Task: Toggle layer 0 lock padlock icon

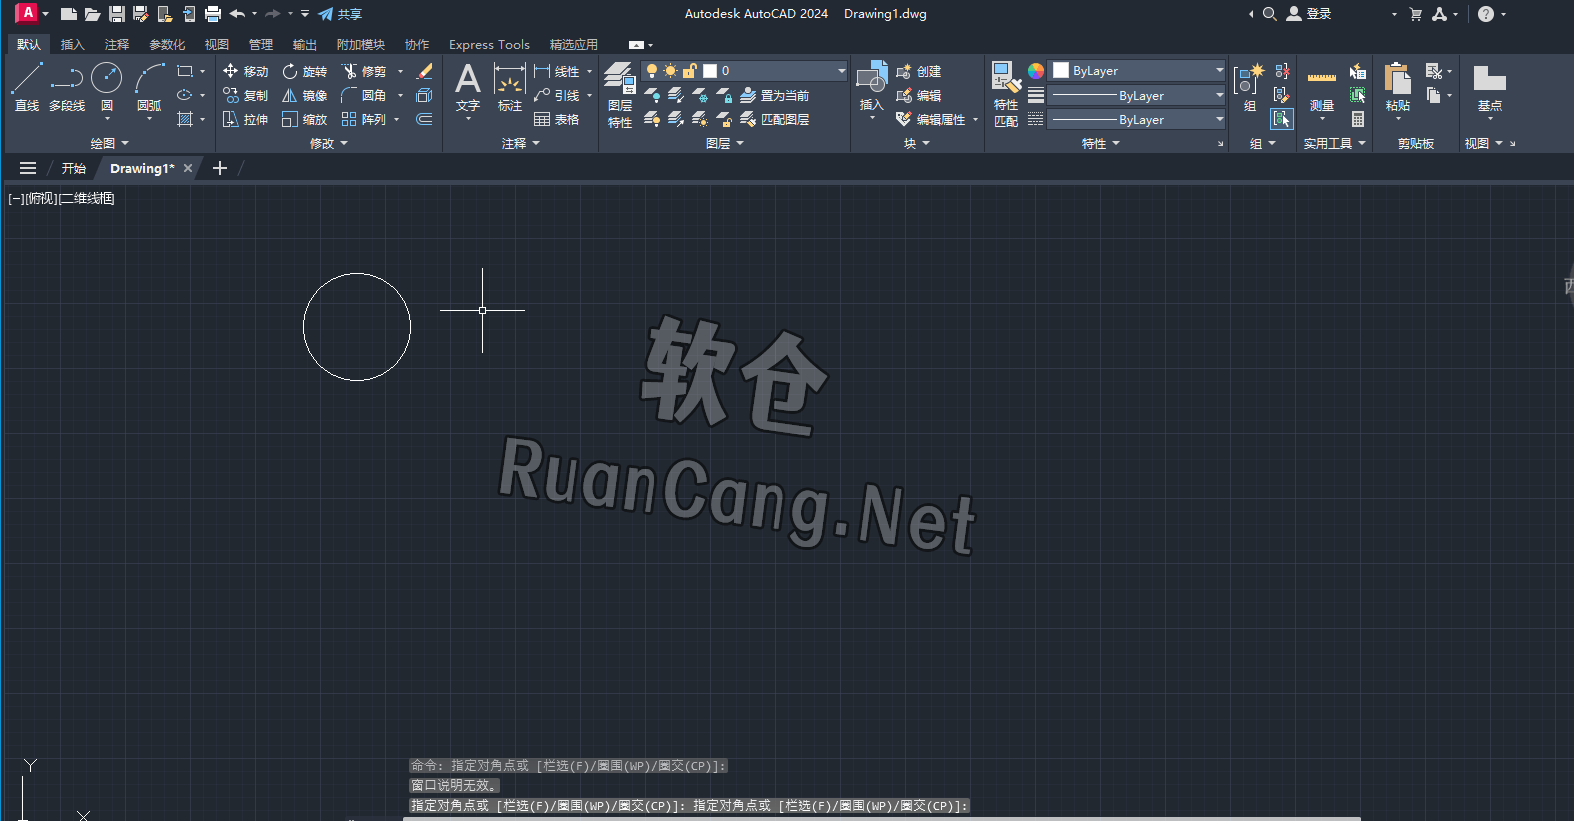Action: [689, 71]
